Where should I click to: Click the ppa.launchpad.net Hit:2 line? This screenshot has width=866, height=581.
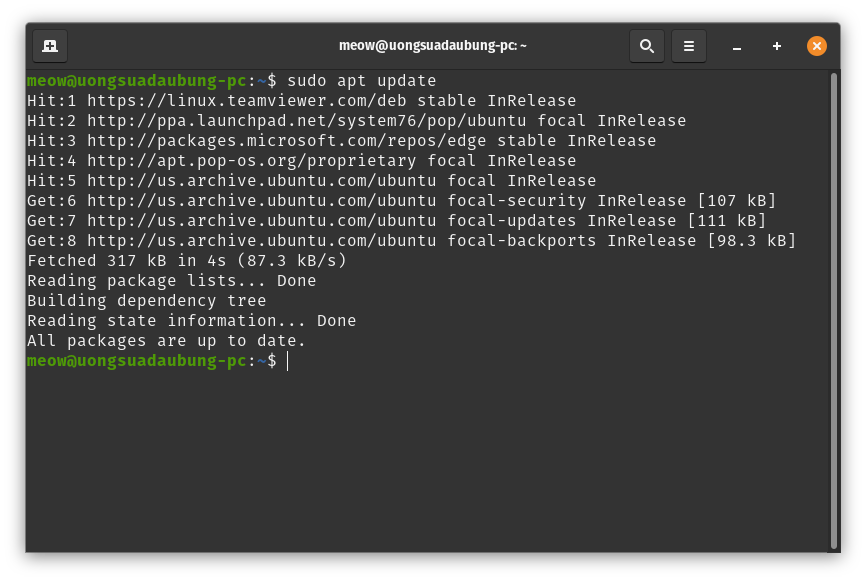(x=356, y=121)
